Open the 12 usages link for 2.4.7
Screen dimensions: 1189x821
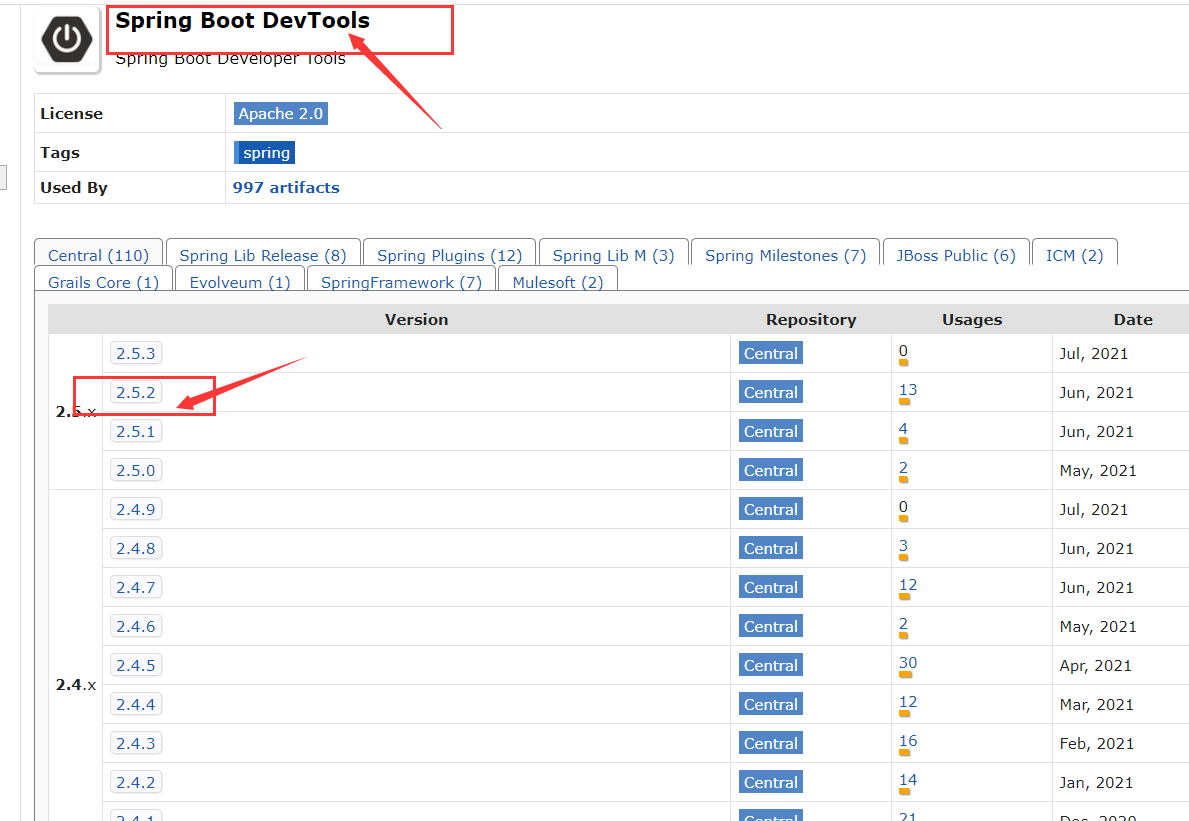(908, 584)
